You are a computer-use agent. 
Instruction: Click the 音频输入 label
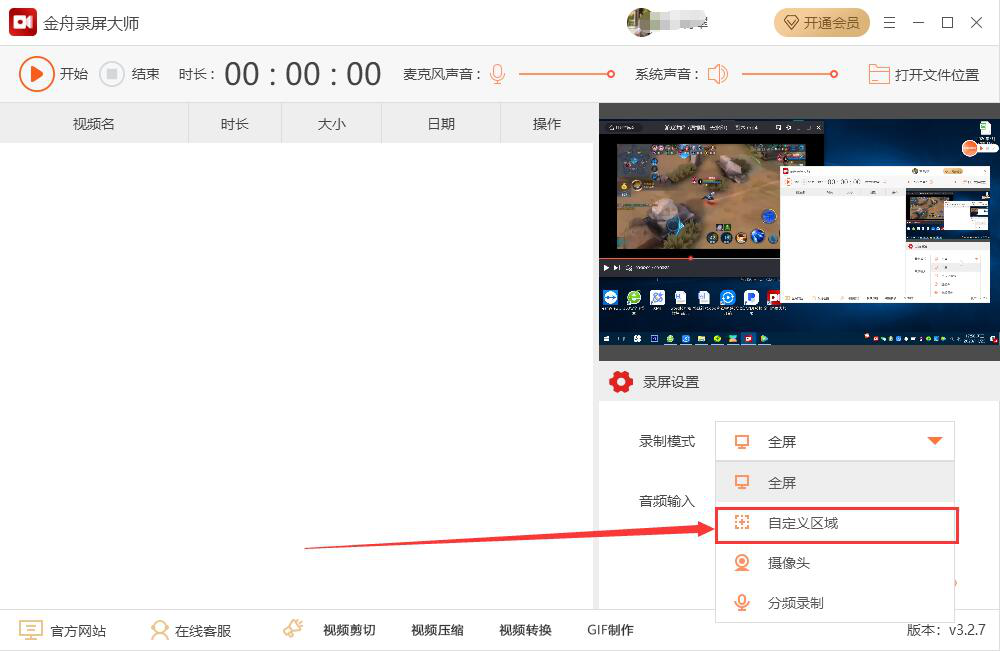point(667,501)
